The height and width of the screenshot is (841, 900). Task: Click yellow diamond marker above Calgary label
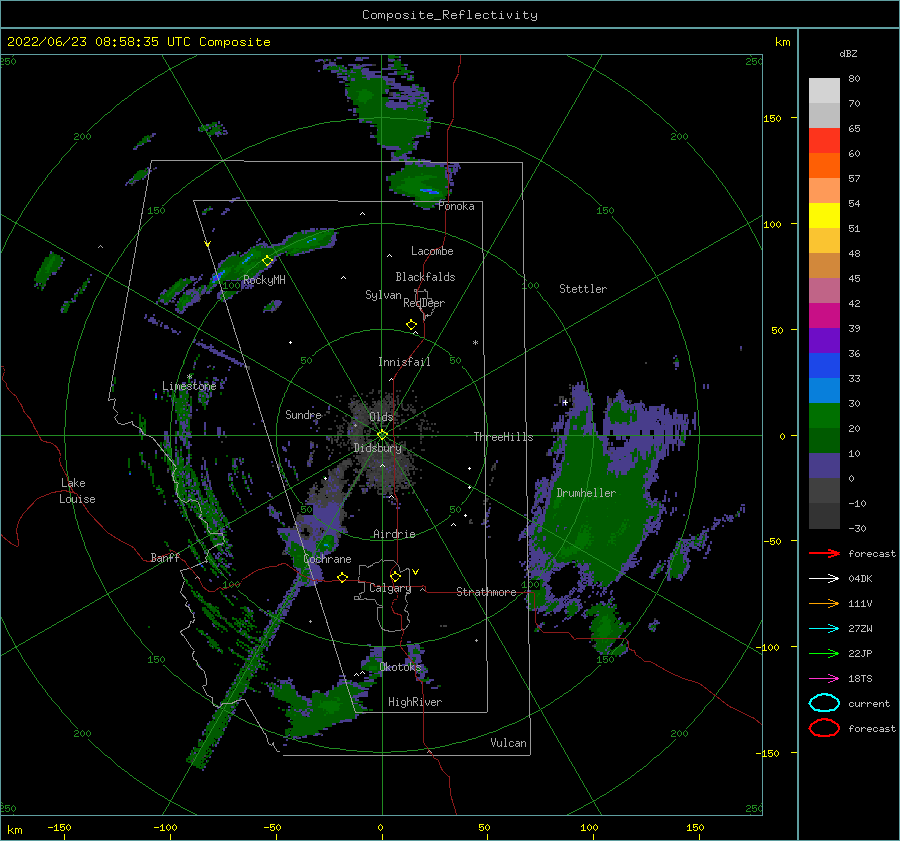(x=395, y=576)
